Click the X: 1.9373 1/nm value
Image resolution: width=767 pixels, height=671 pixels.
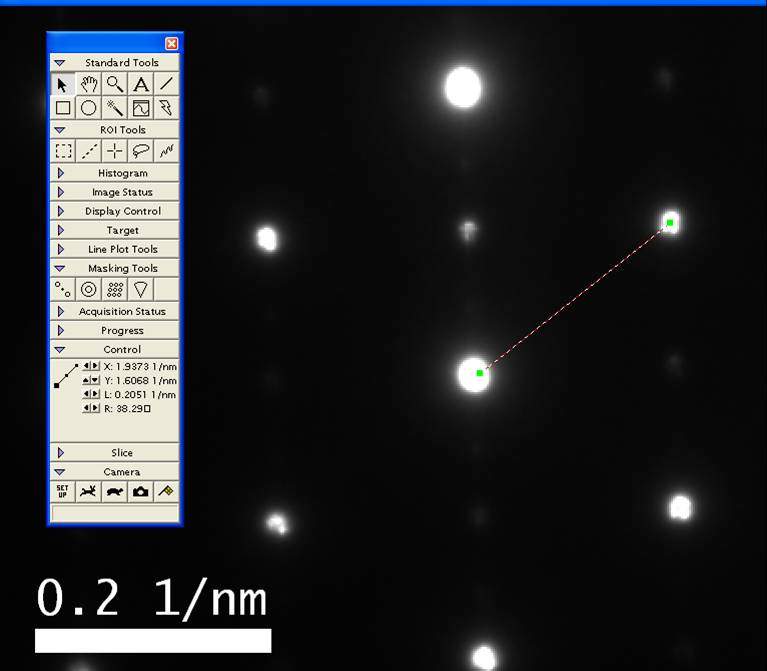pos(140,366)
